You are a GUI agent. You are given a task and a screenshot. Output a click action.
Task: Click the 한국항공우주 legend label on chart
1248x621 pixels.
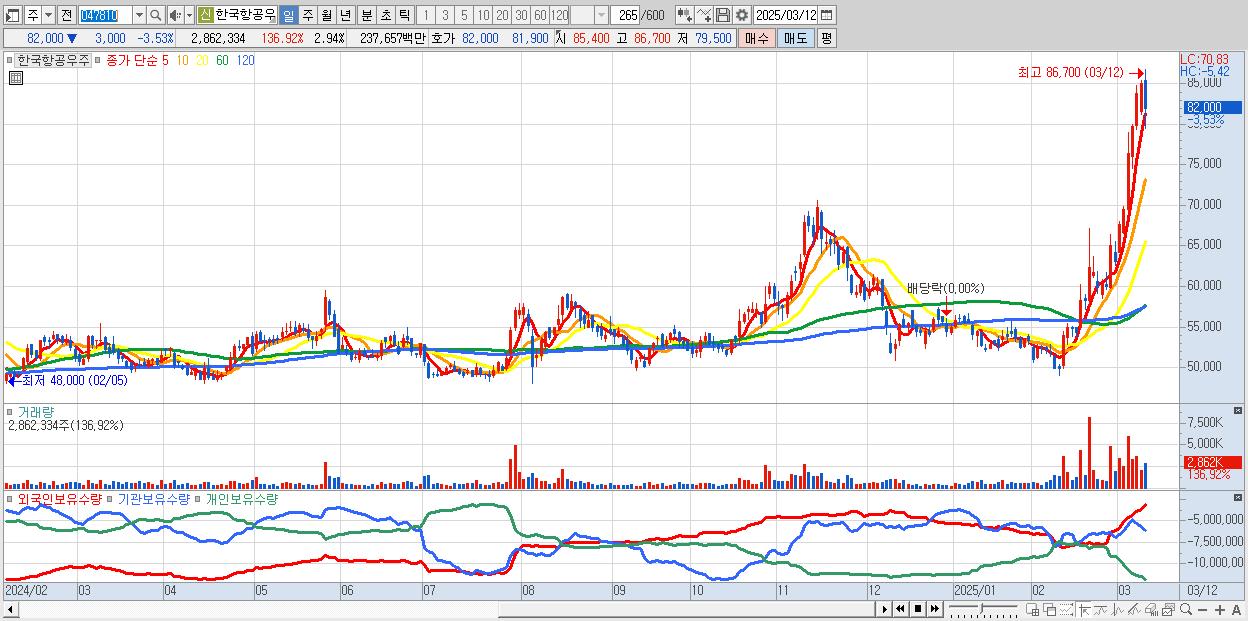click(53, 60)
